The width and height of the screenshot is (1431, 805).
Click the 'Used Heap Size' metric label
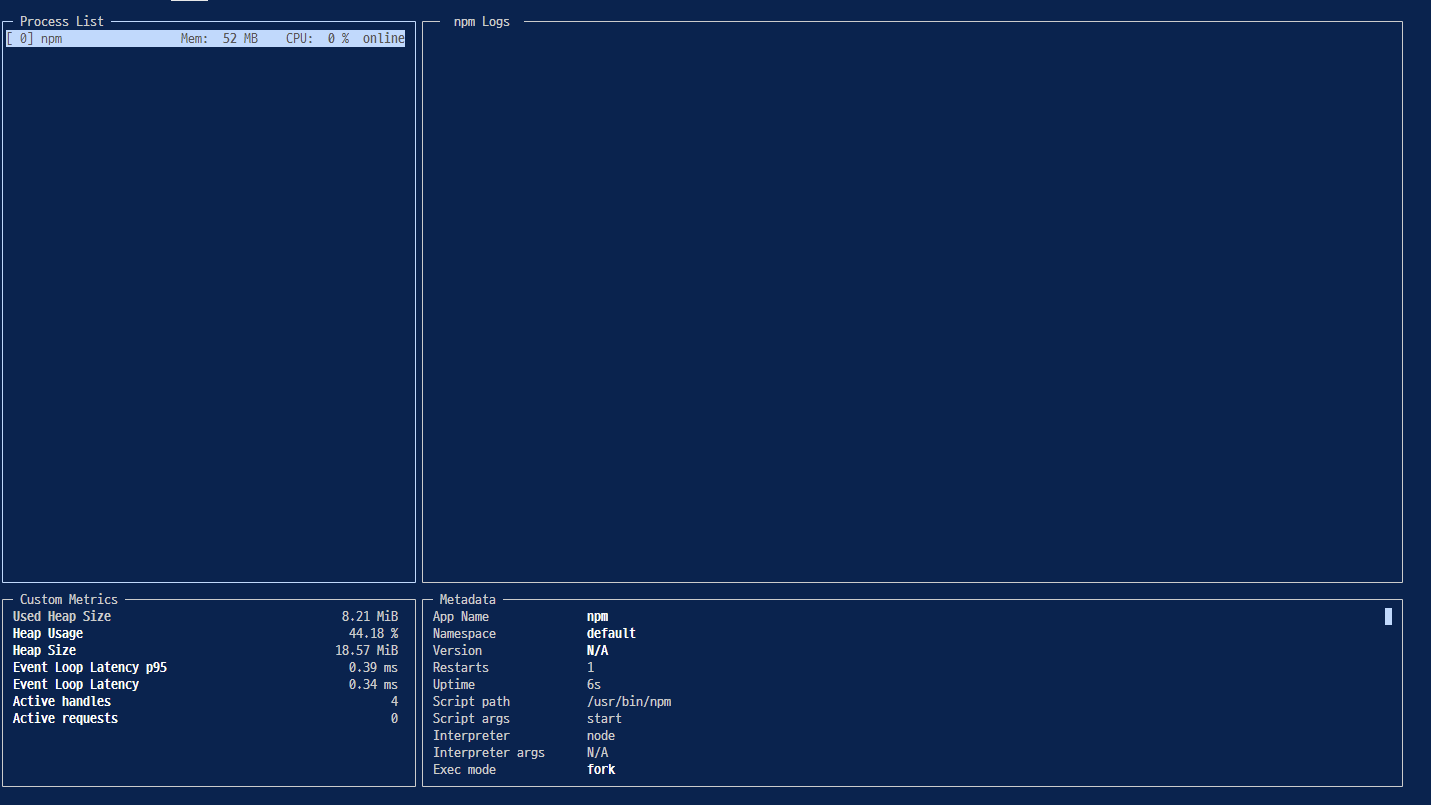(x=62, y=616)
